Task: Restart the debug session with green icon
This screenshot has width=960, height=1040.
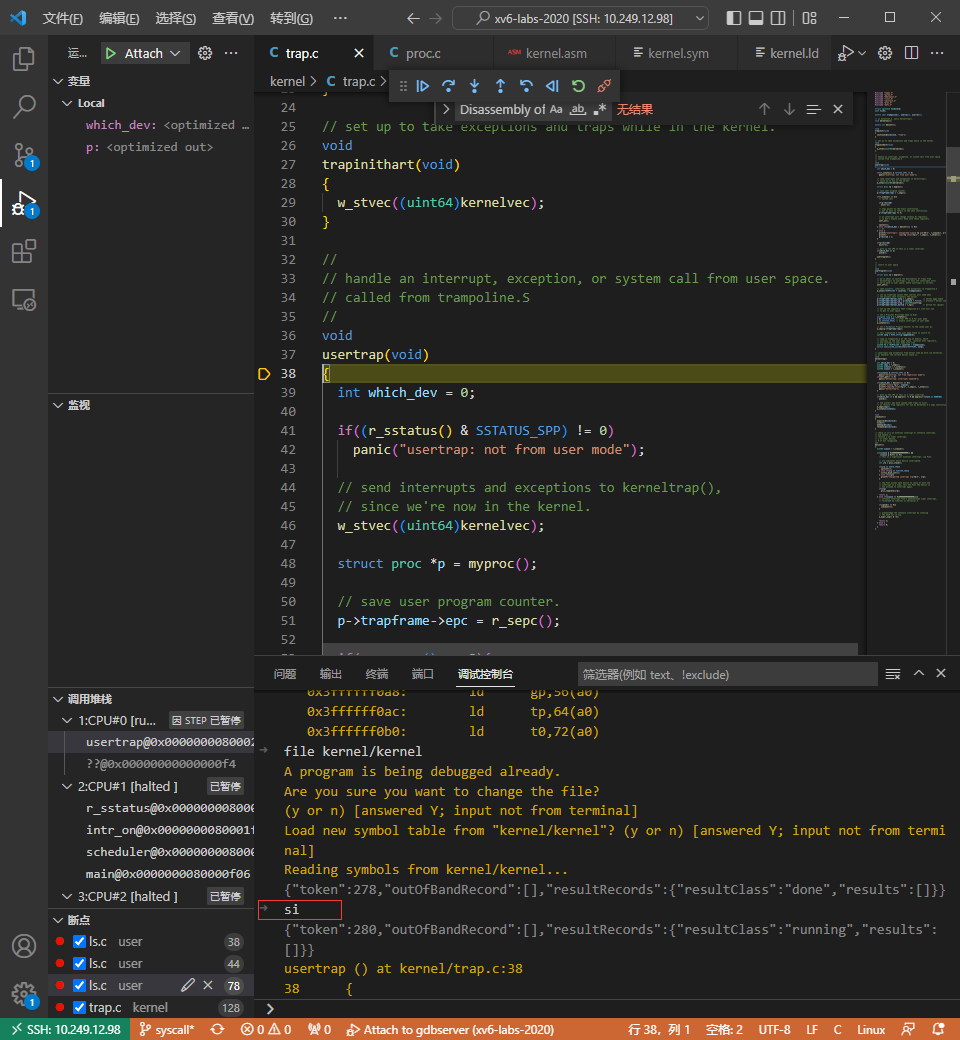Action: tap(578, 86)
